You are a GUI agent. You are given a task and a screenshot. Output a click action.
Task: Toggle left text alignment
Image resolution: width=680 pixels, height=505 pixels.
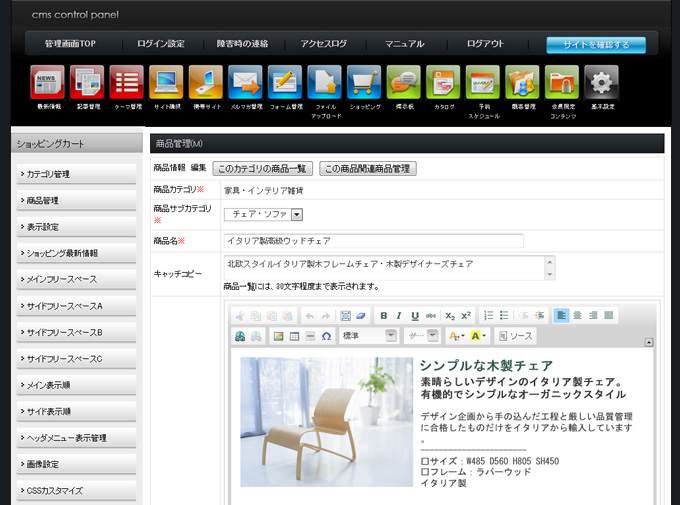pos(561,316)
